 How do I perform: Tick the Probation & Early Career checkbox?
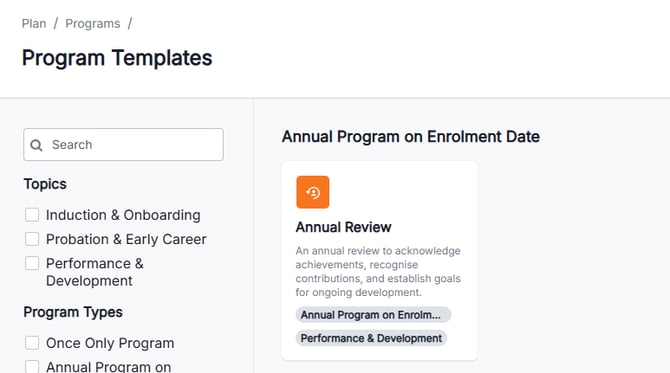tap(32, 239)
